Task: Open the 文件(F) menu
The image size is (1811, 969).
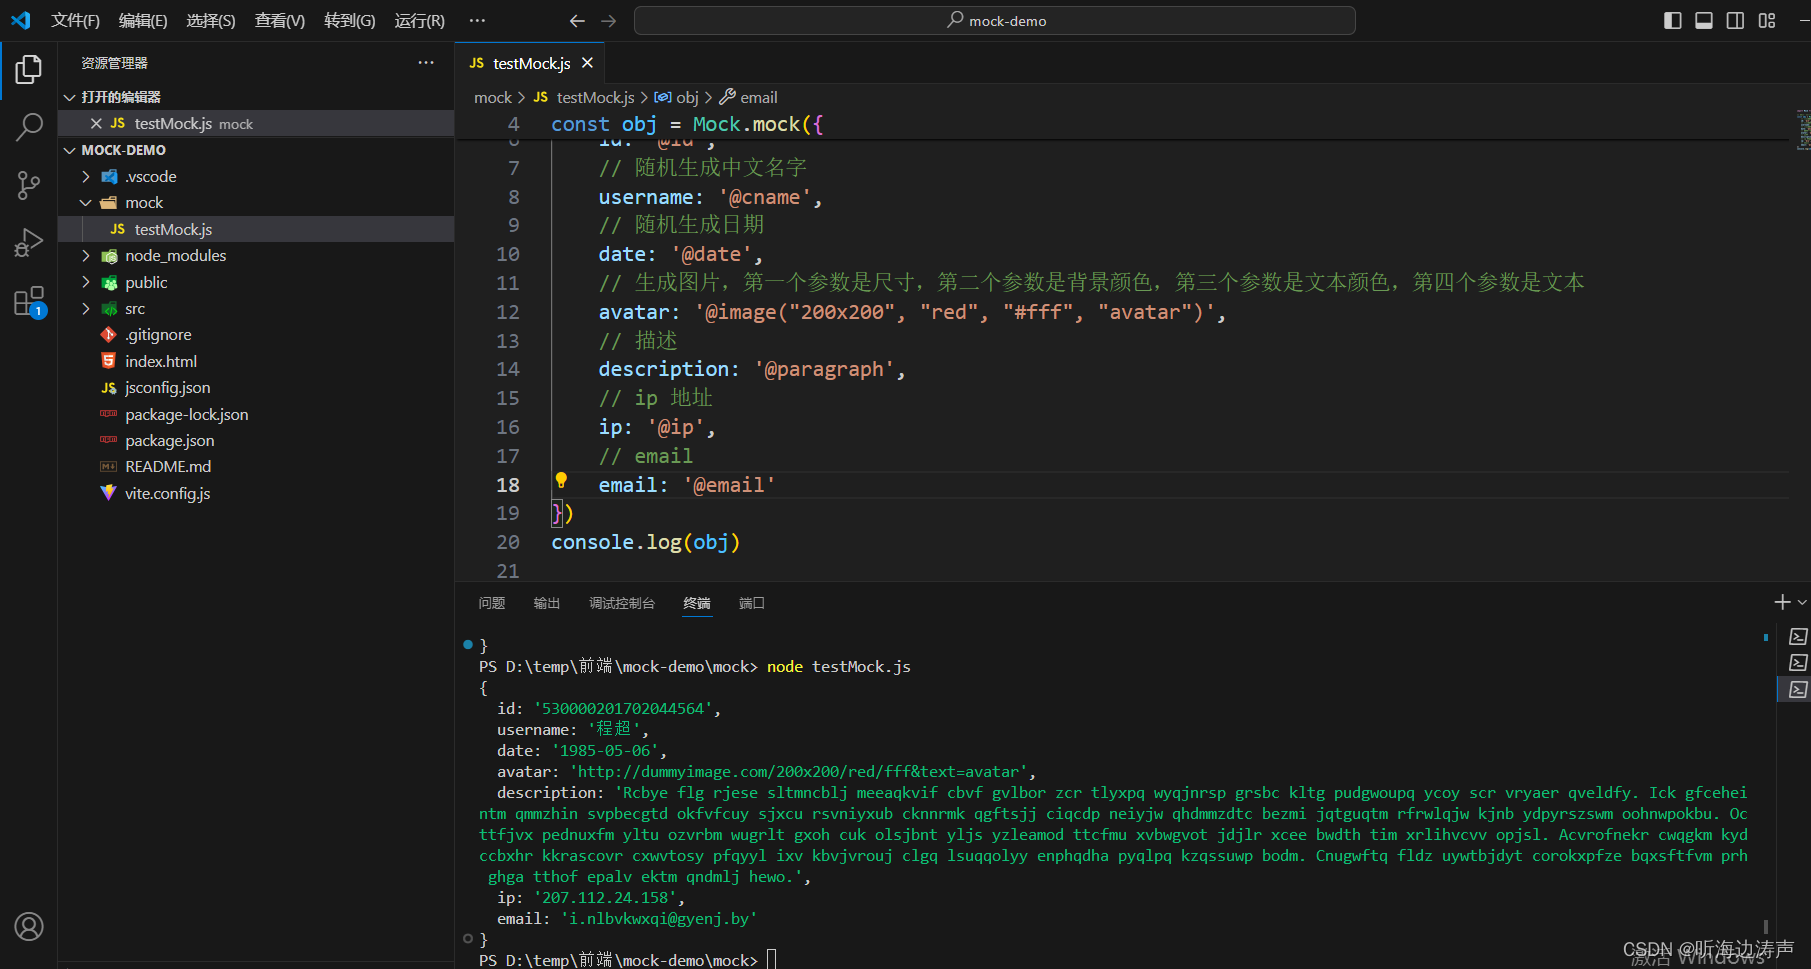Action: 75,20
